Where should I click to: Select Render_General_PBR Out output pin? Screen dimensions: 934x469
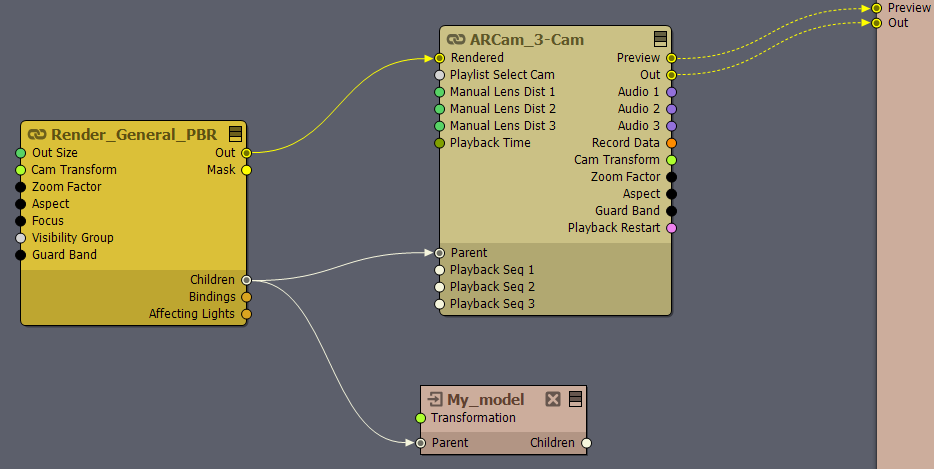click(x=246, y=153)
